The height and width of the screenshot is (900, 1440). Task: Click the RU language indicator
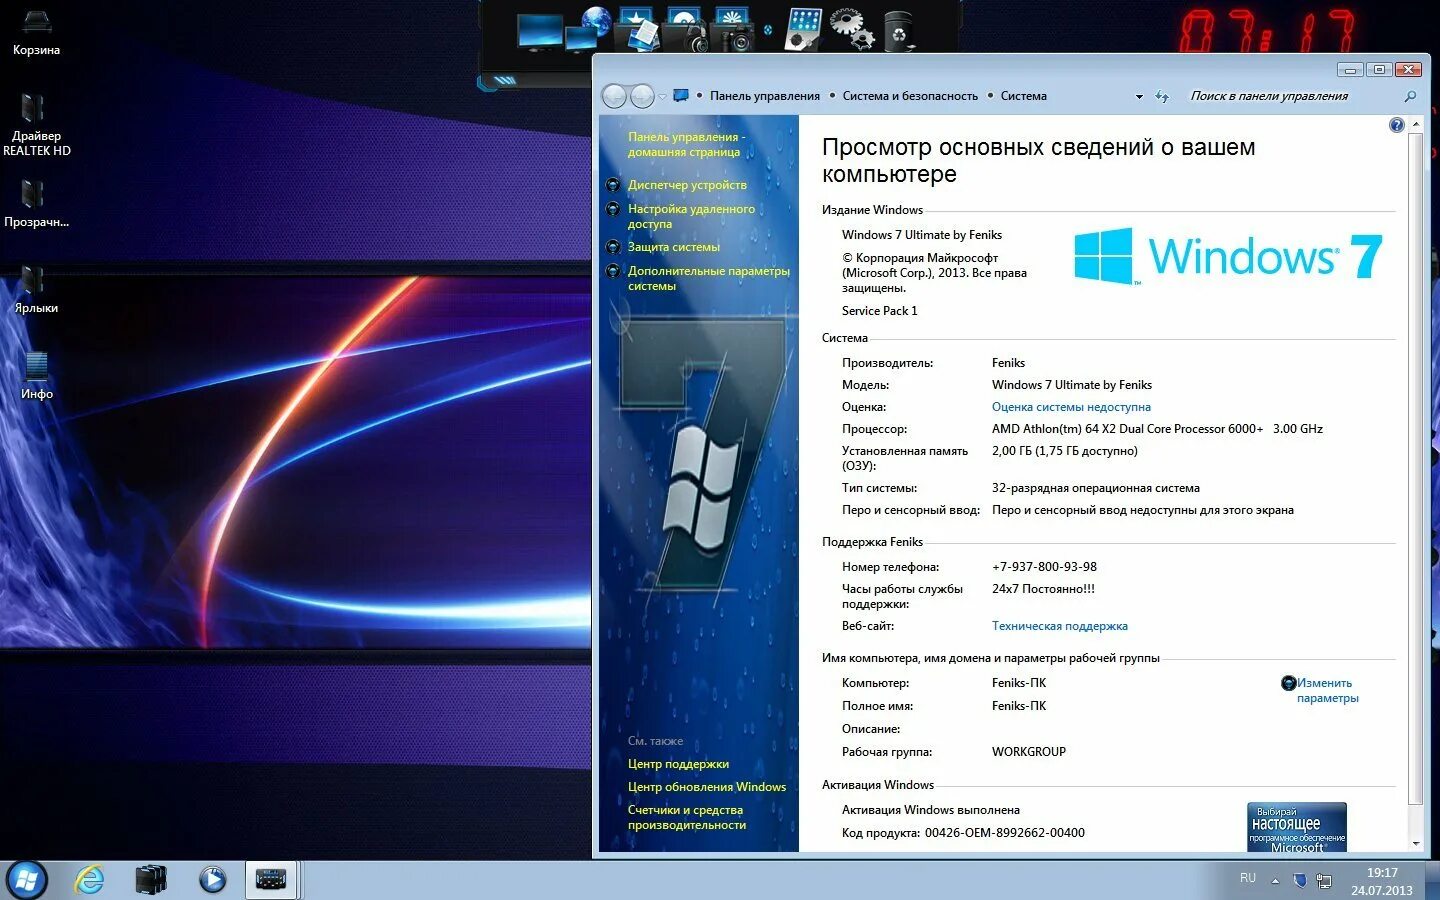[x=1248, y=878]
